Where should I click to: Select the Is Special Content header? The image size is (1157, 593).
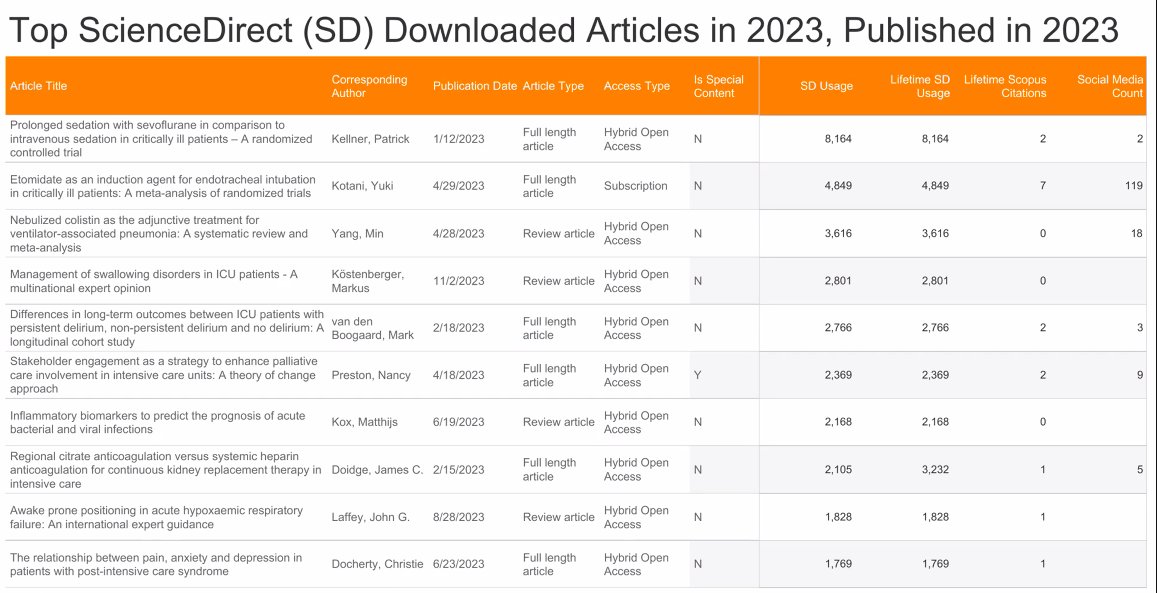[x=719, y=86]
